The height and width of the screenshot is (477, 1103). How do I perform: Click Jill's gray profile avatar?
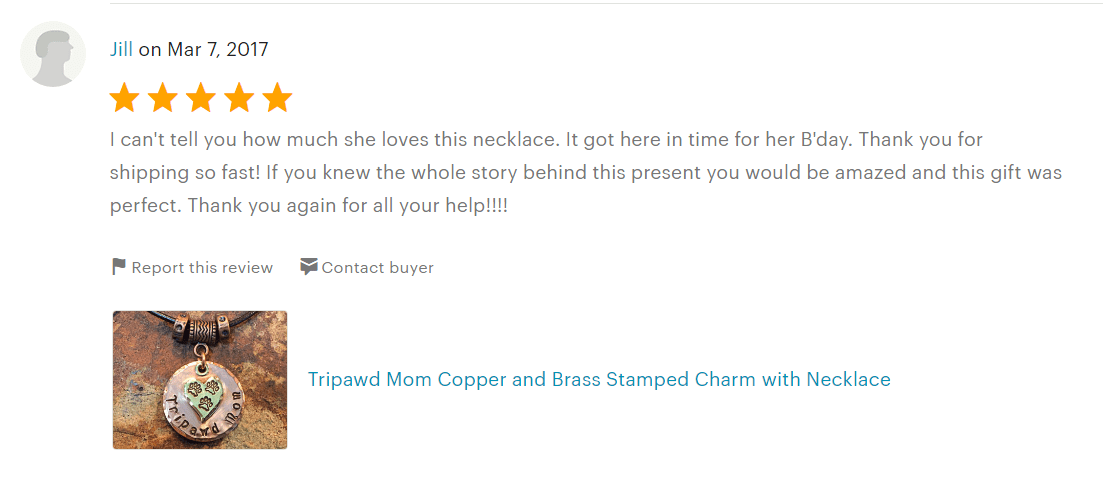click(53, 54)
